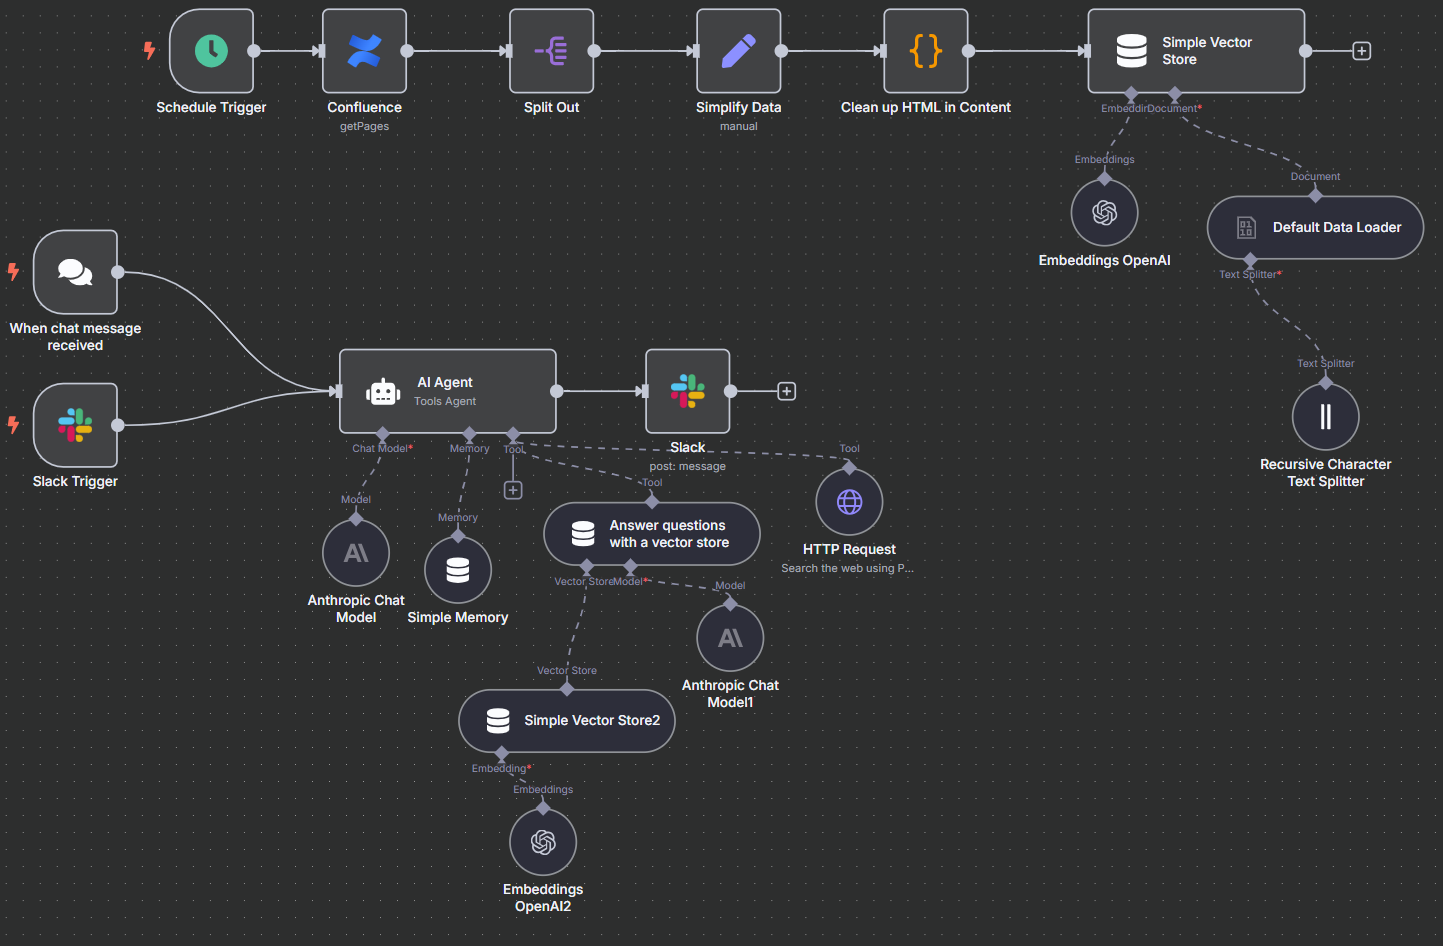Select the Embeddings OpenAI node
1443x946 pixels.
click(x=1104, y=213)
